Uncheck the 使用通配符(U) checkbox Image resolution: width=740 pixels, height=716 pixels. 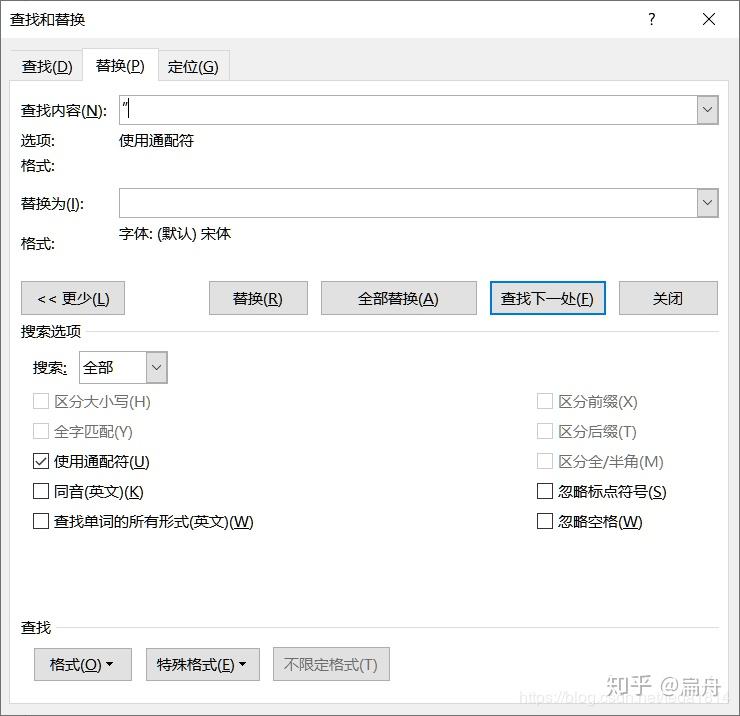[x=41, y=462]
